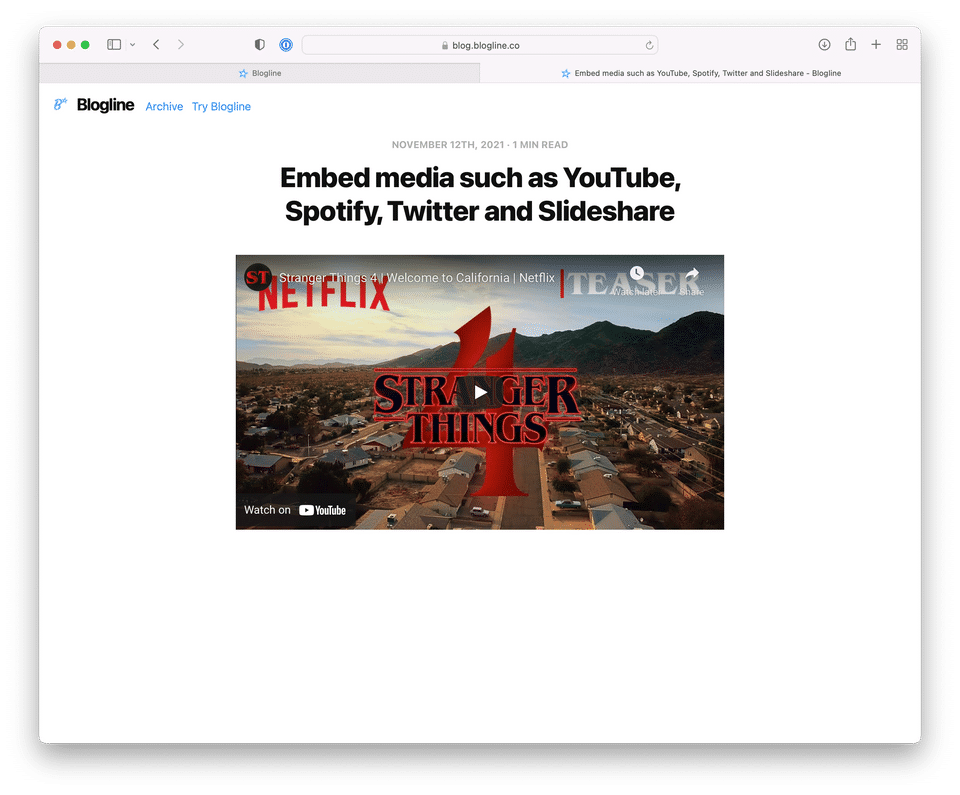Image resolution: width=960 pixels, height=795 pixels.
Task: Close the Safari window with red button
Action: [x=57, y=45]
